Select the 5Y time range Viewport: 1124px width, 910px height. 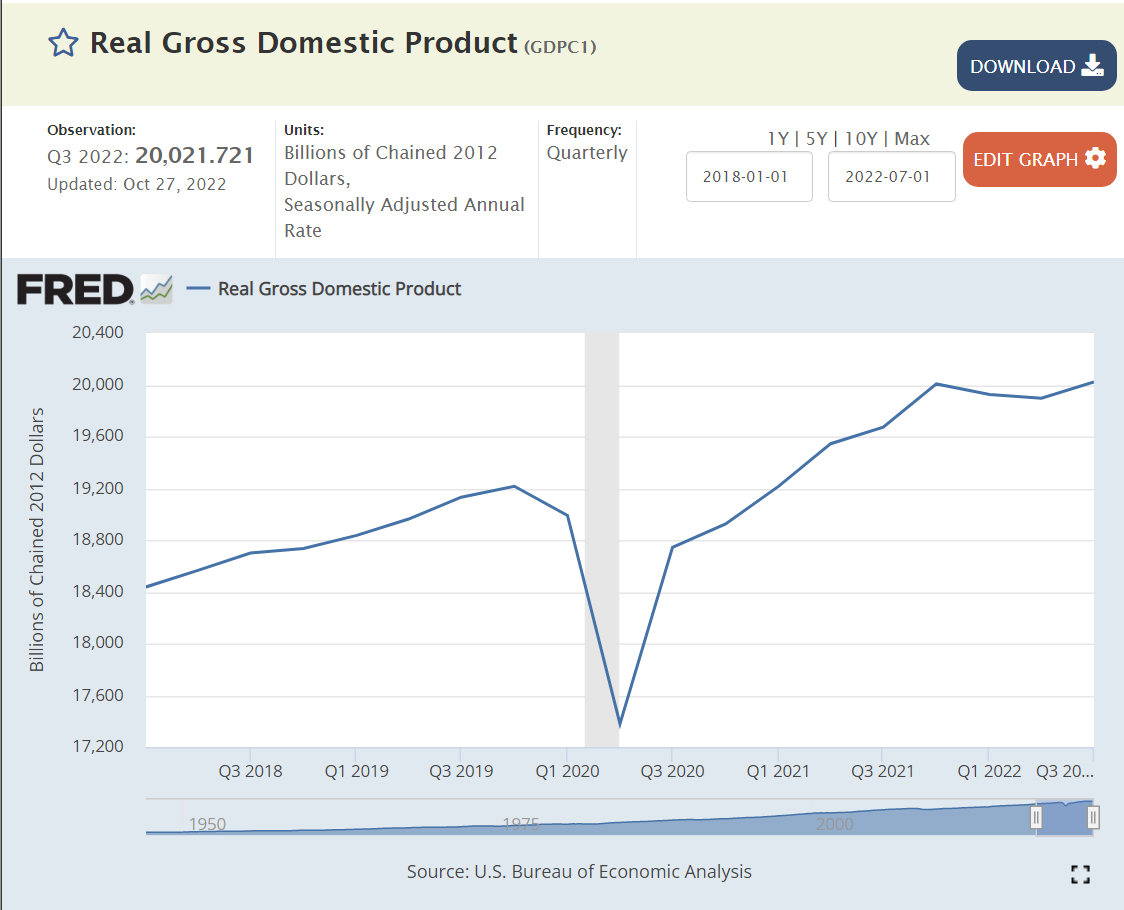(x=817, y=139)
